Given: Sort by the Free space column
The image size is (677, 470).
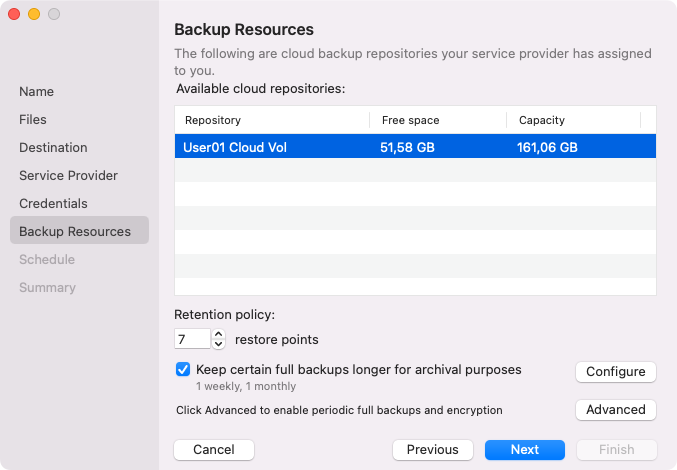Looking at the screenshot, I should click(438, 120).
